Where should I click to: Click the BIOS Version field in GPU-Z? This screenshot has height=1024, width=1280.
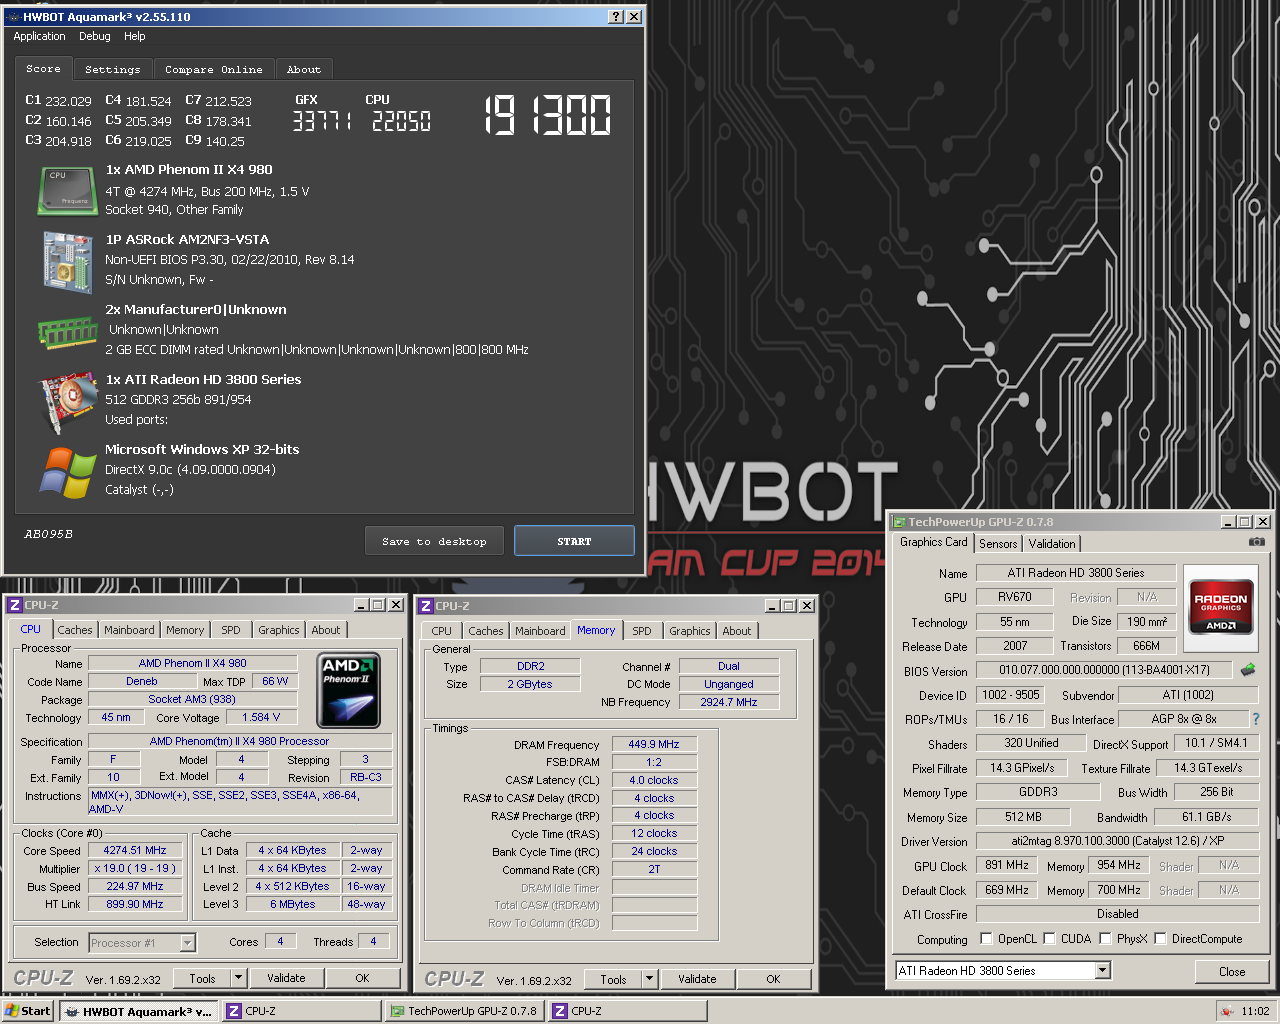pos(1104,670)
